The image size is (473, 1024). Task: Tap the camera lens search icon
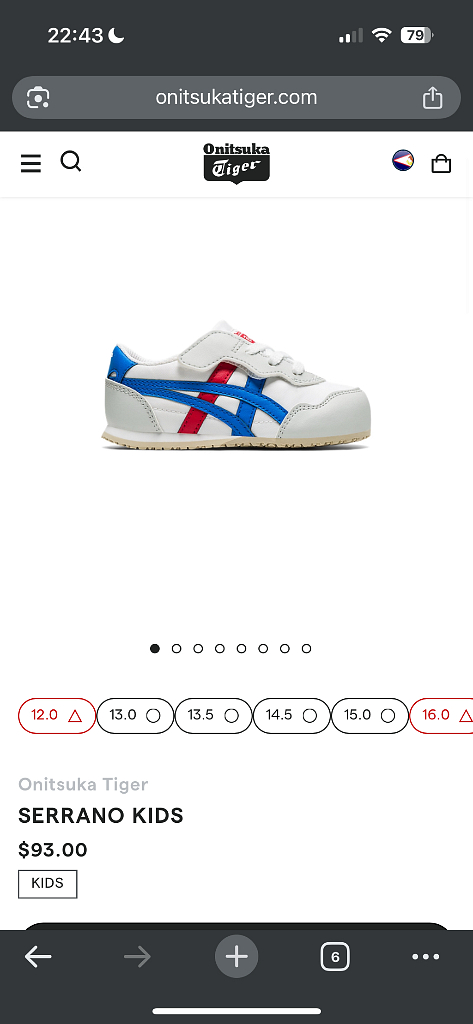[x=38, y=98]
